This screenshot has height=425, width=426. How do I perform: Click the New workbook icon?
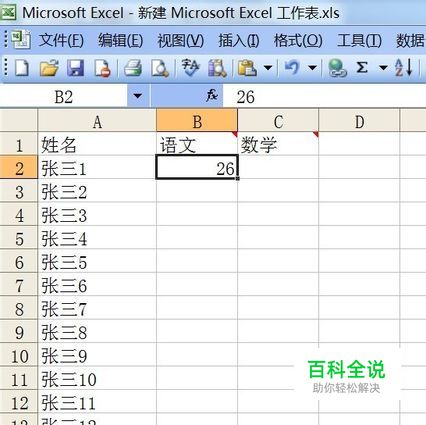22,68
